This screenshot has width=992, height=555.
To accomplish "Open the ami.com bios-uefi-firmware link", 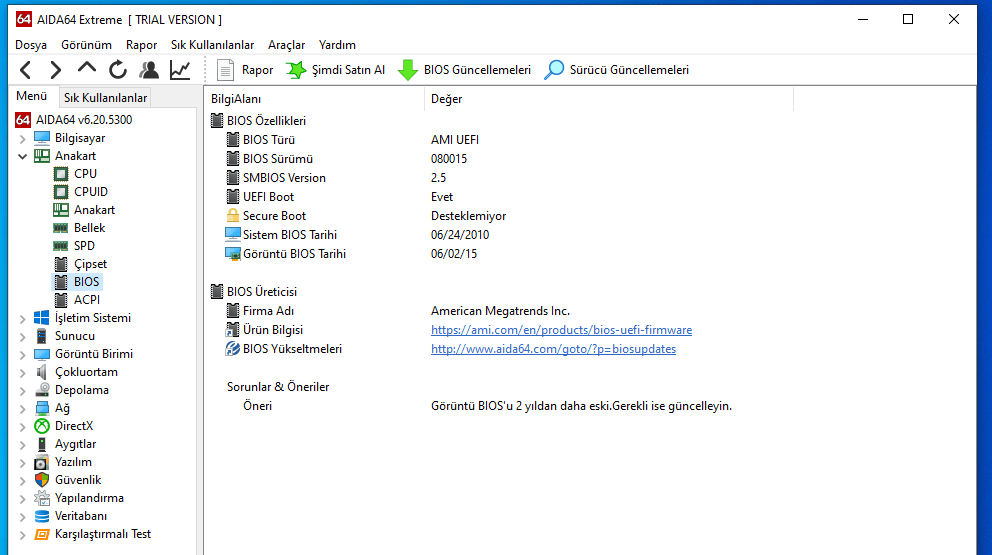I will [561, 330].
